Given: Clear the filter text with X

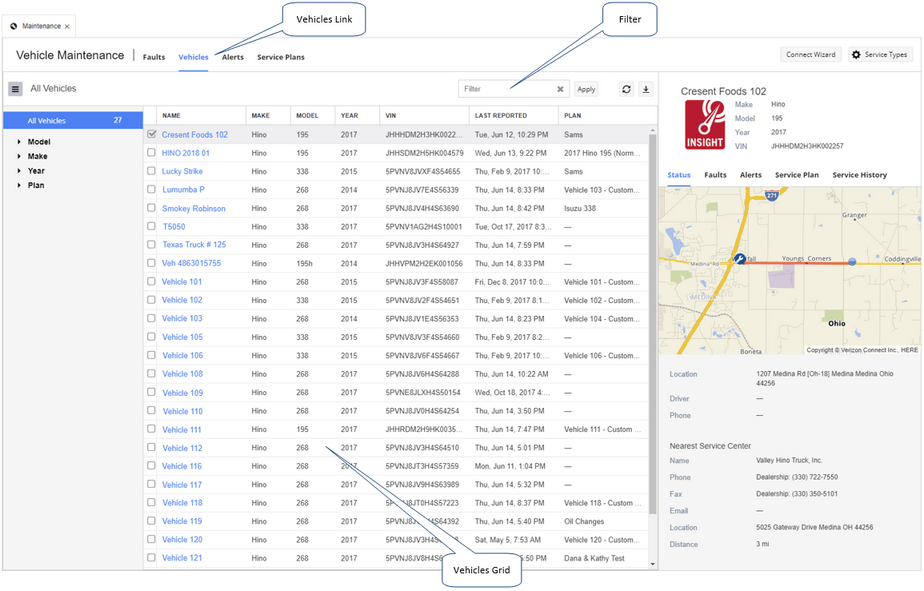Looking at the screenshot, I should click(x=560, y=90).
